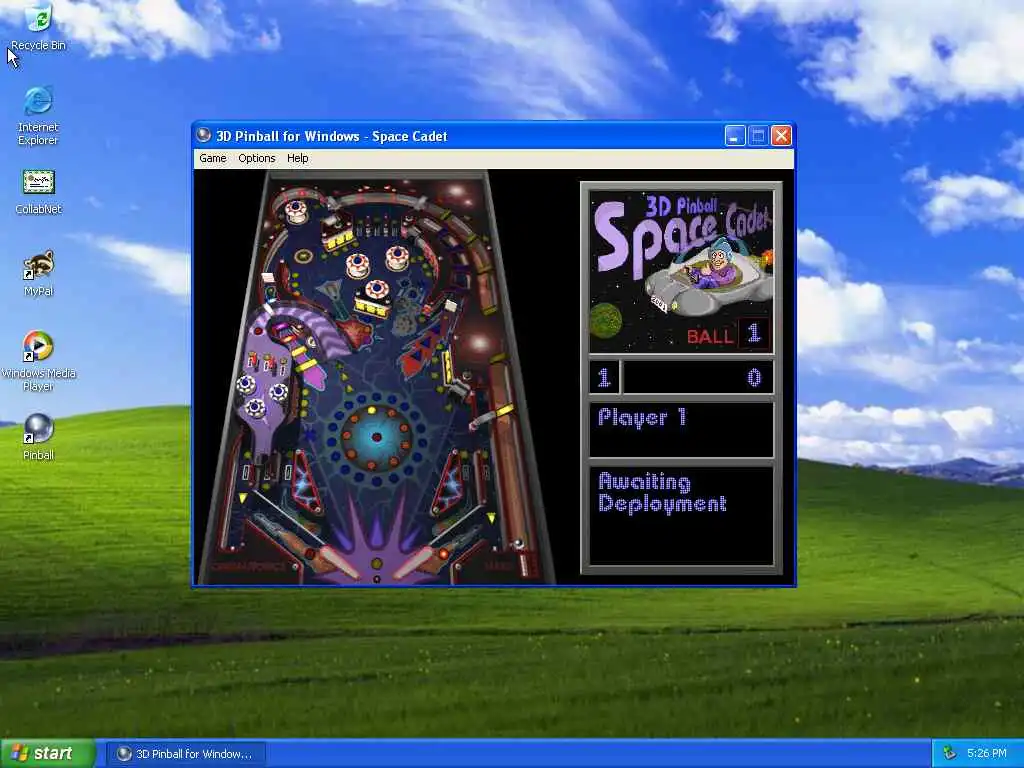
Task: Select the CollabNet desktop icon
Action: [38, 192]
